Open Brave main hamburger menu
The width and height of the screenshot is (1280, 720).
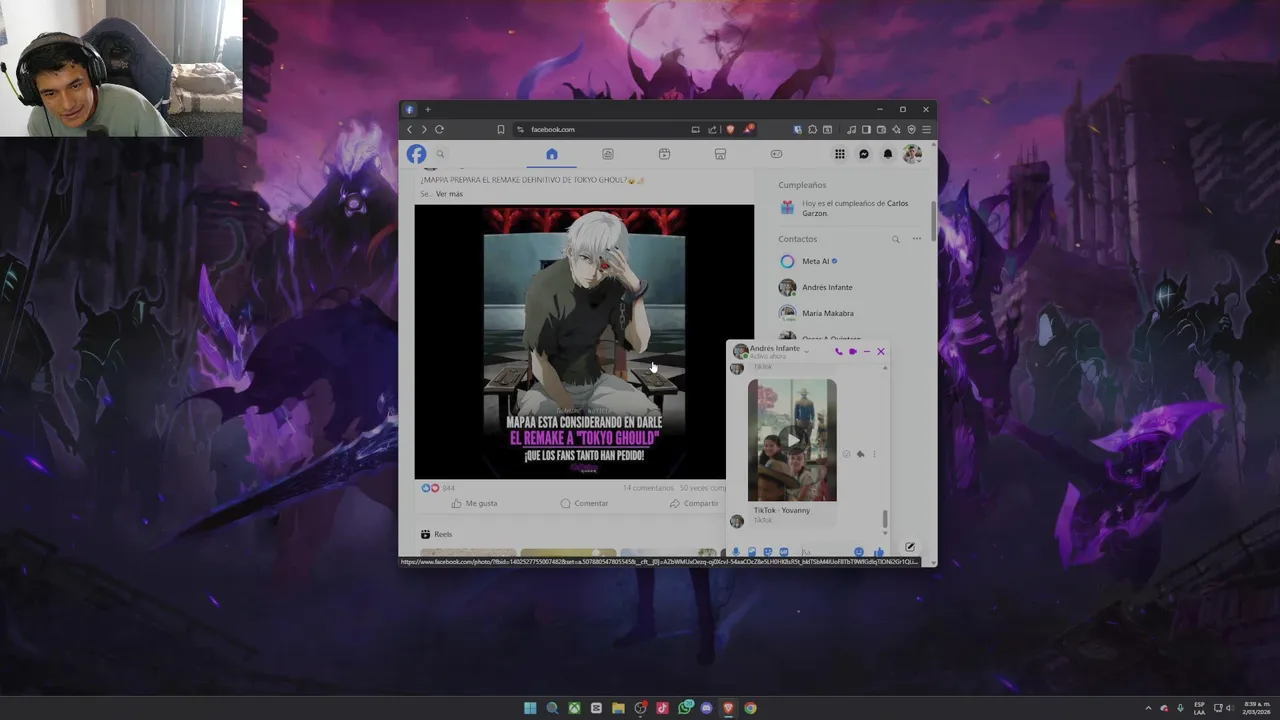click(x=926, y=129)
